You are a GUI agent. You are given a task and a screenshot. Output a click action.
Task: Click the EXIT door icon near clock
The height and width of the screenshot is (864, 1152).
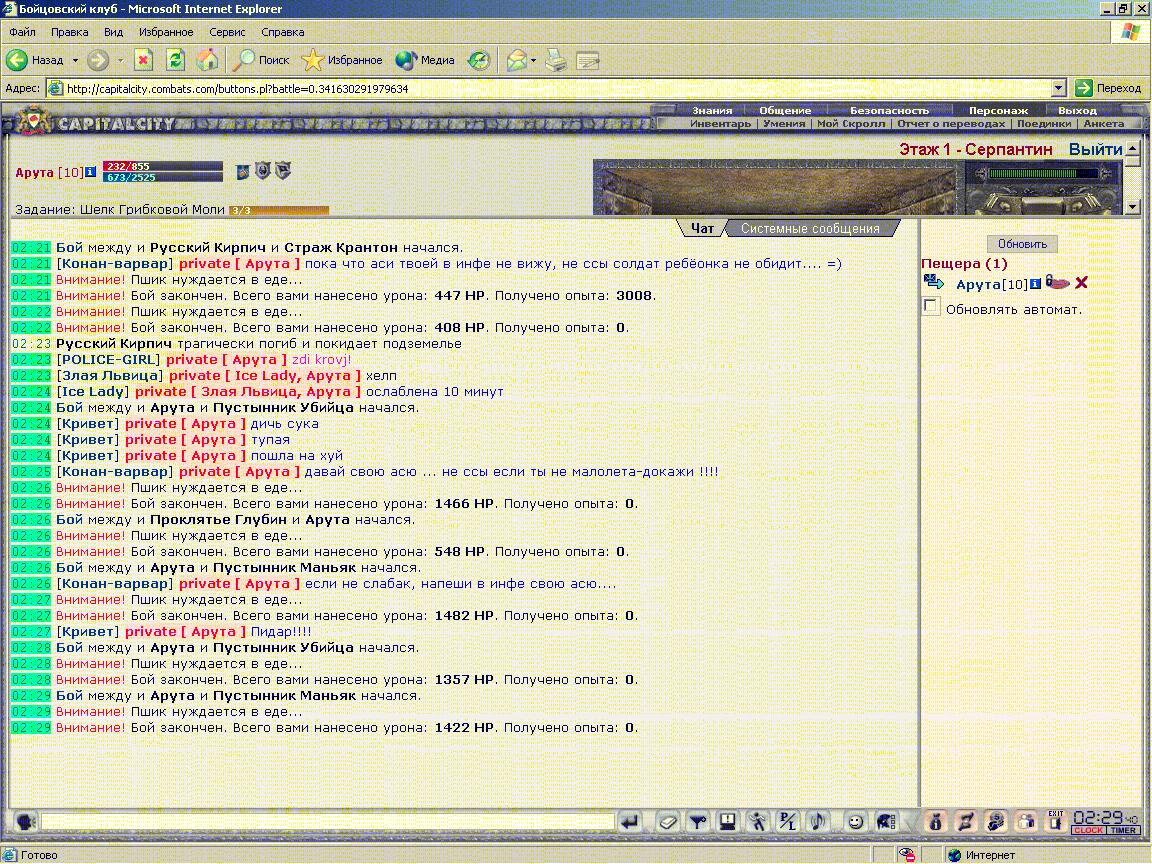pyautogui.click(x=1056, y=820)
